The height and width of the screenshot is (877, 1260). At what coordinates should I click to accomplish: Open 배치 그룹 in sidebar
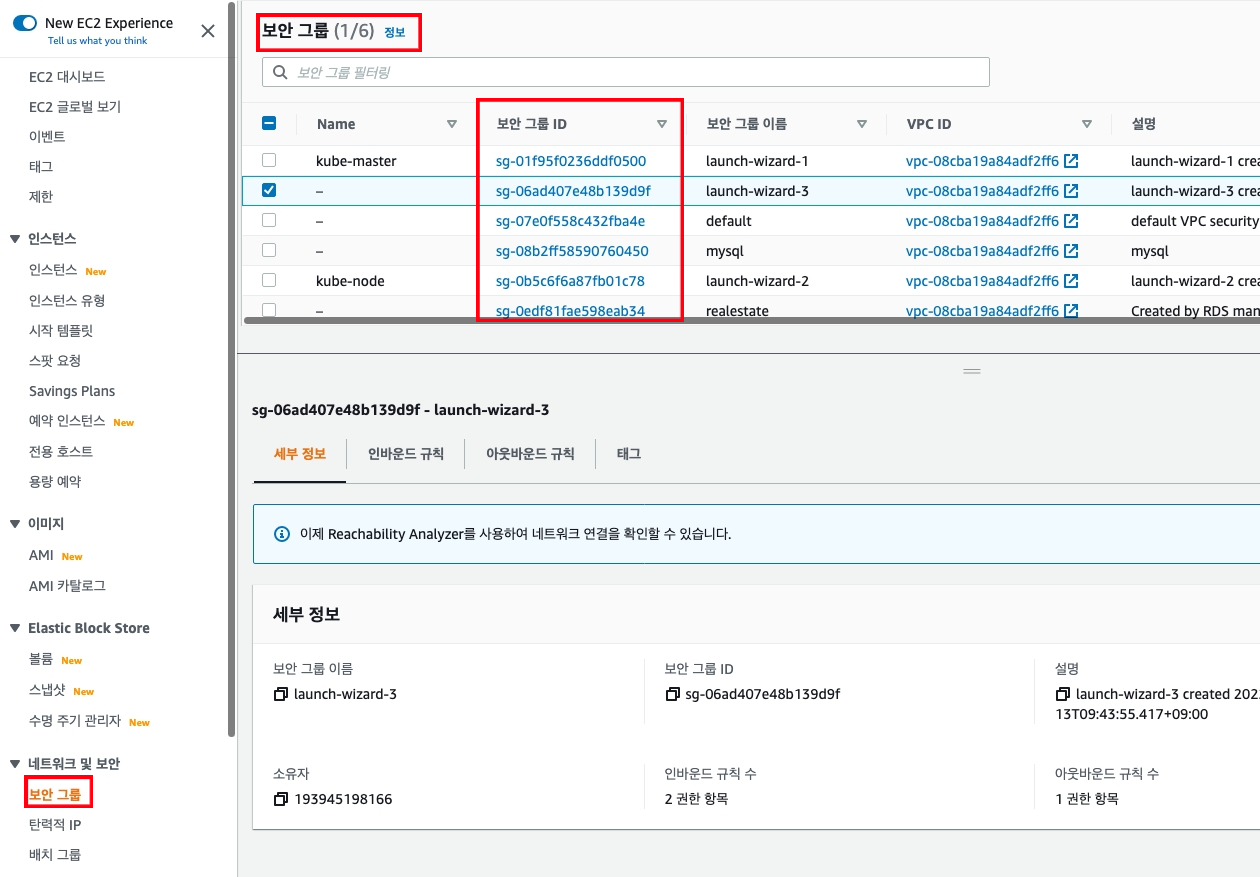[x=55, y=855]
